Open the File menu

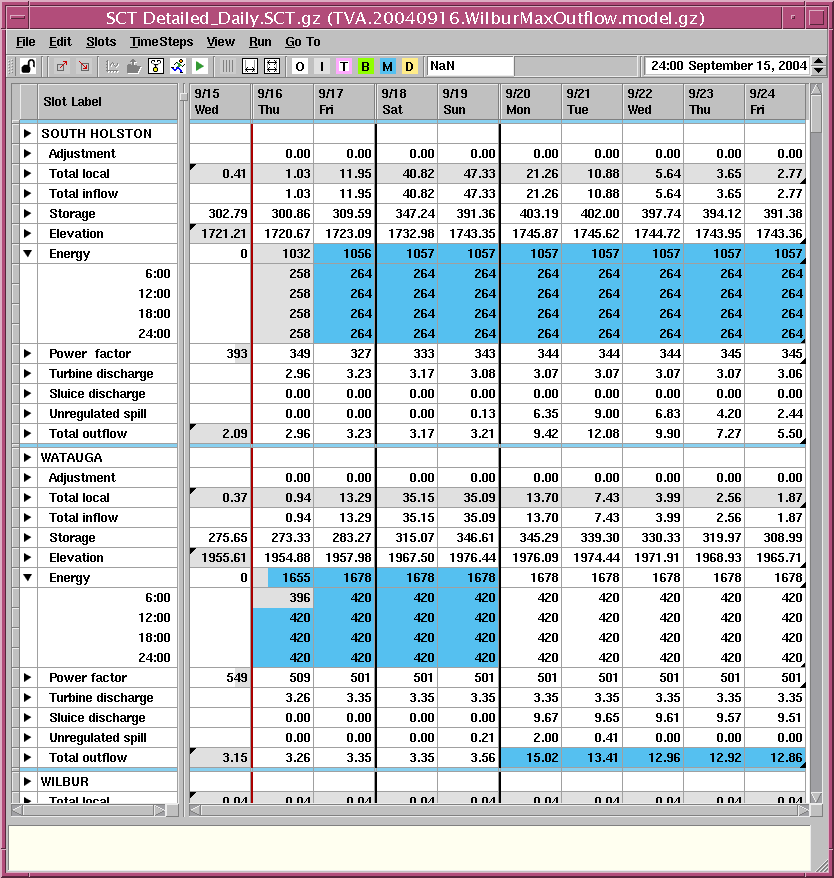[25, 42]
